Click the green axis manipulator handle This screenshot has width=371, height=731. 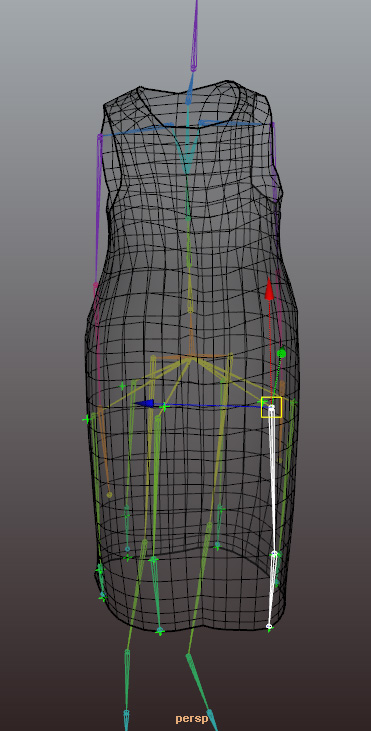pos(281,353)
